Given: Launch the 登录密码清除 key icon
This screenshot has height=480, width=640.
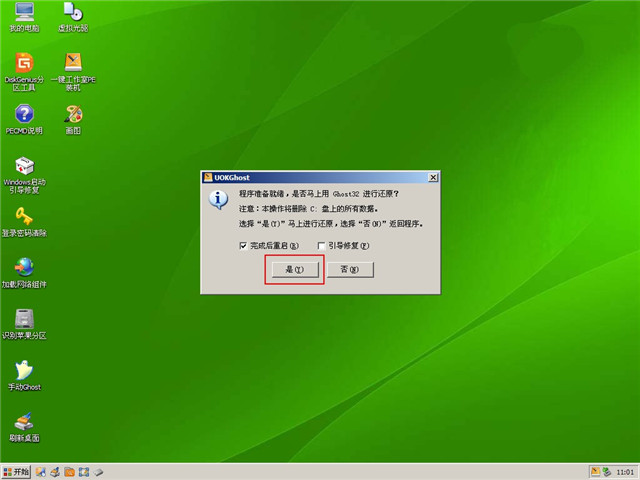Looking at the screenshot, I should [x=24, y=217].
